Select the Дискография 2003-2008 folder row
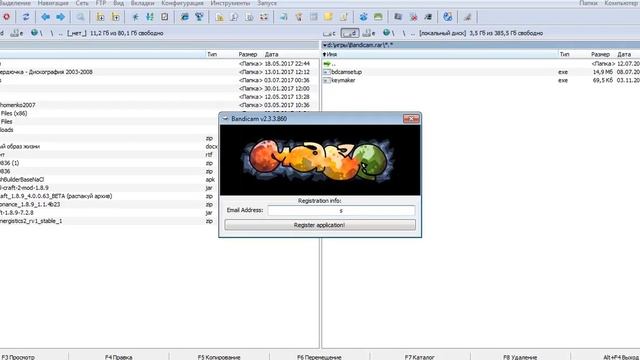 coord(159,72)
